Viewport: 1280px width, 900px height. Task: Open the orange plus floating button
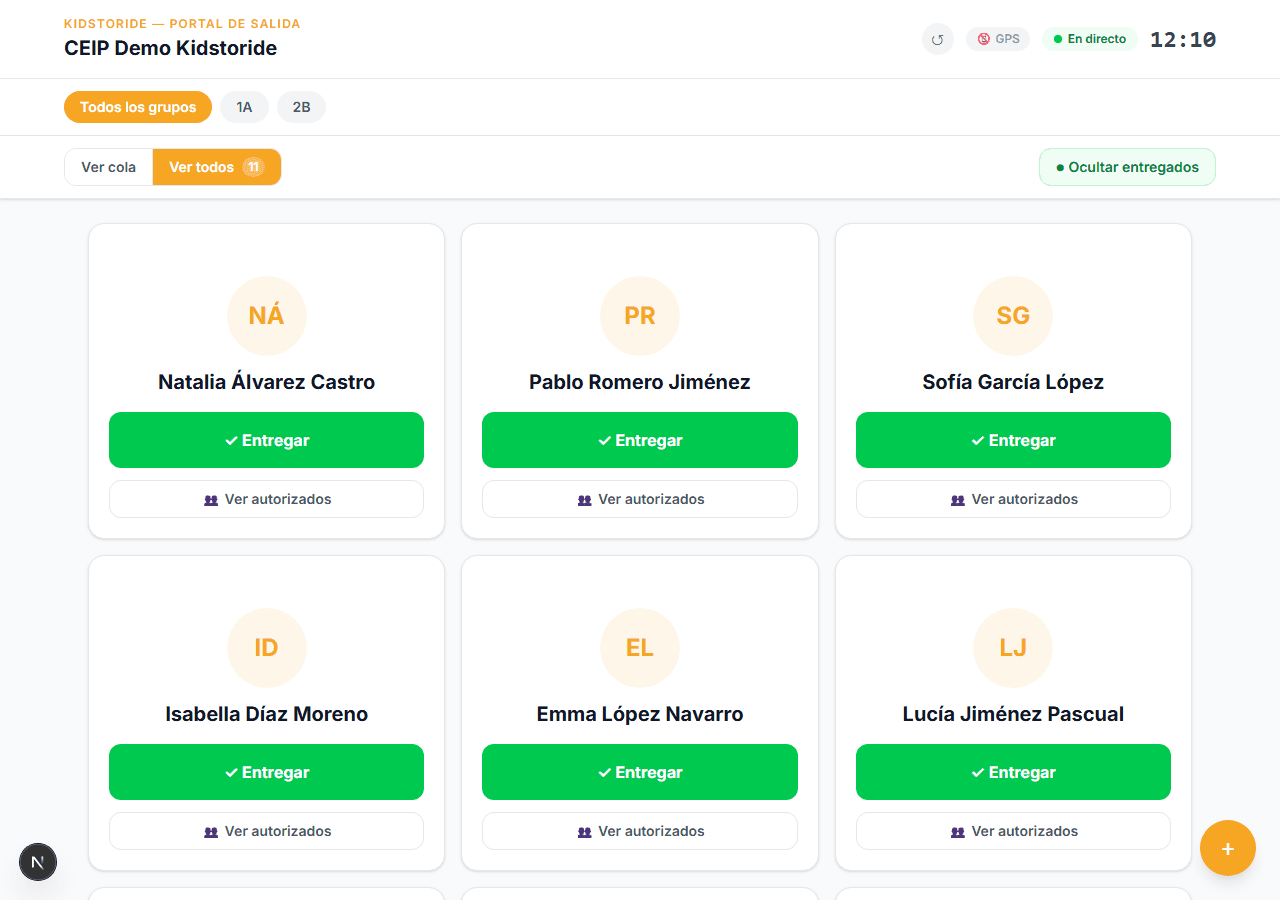point(1228,848)
